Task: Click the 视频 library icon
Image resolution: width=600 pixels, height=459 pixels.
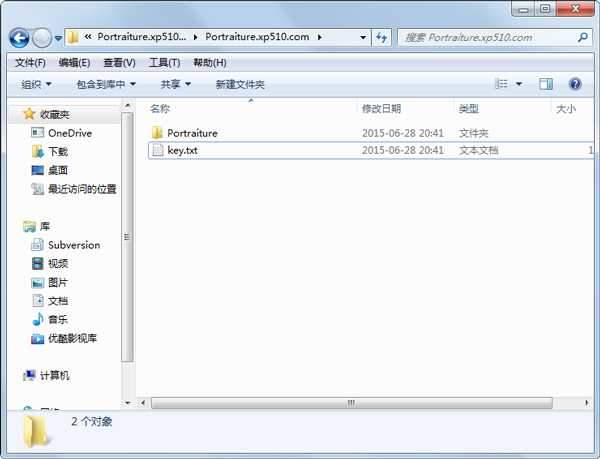Action: click(38, 263)
